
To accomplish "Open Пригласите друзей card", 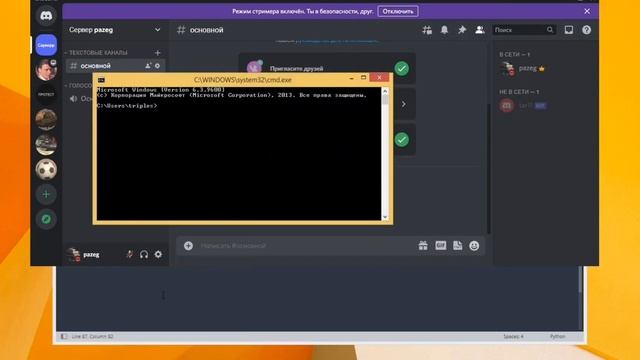I will (x=327, y=69).
